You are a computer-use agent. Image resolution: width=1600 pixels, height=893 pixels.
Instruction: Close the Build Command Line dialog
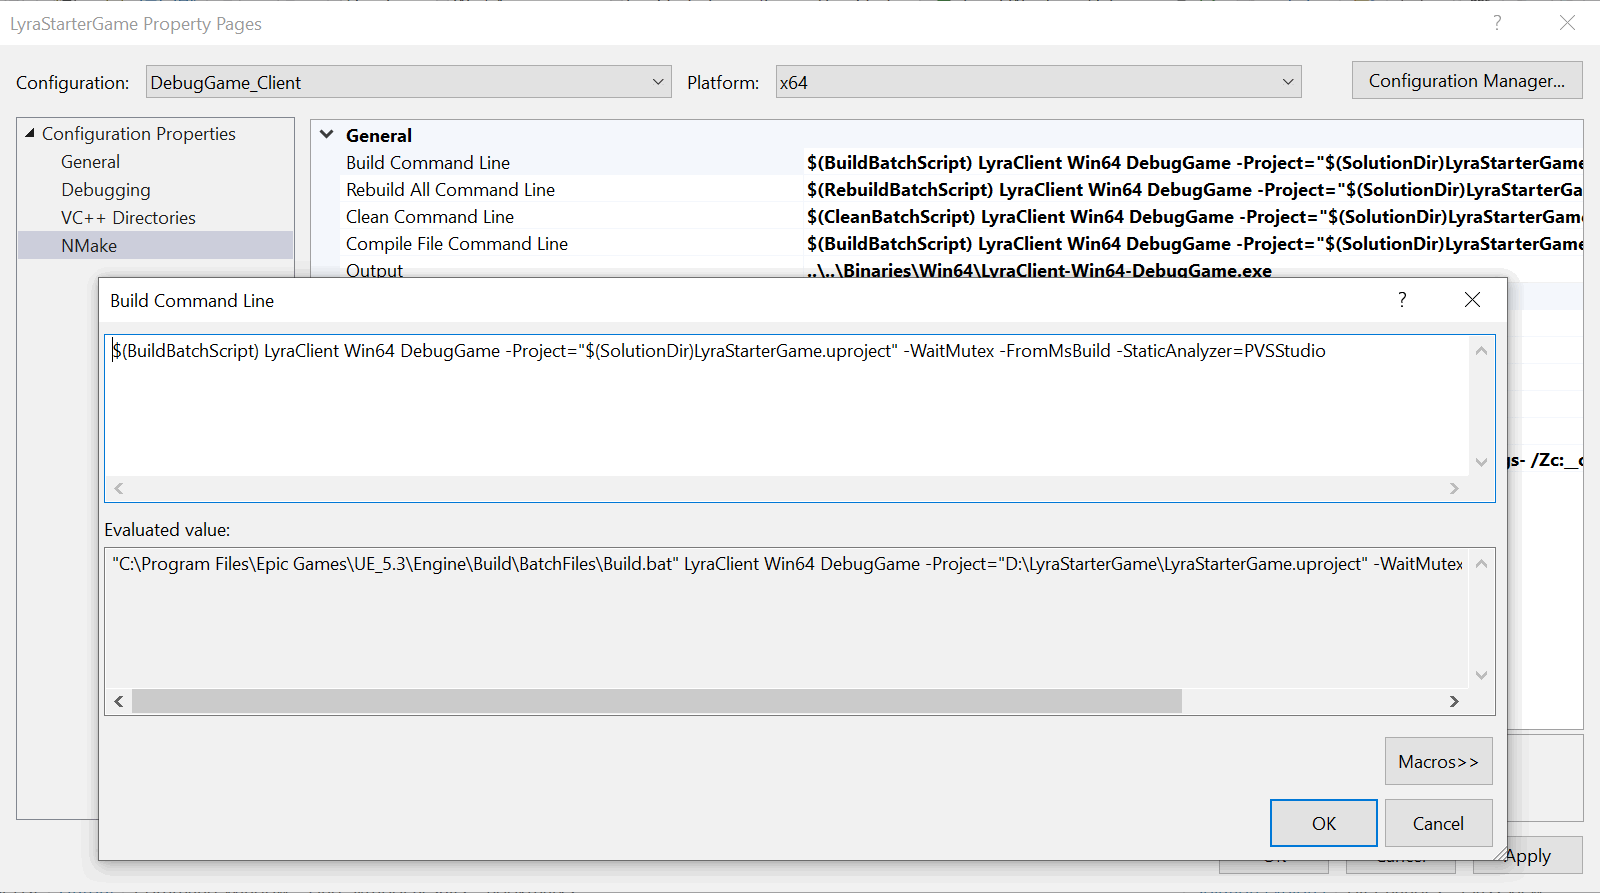[x=1472, y=300]
